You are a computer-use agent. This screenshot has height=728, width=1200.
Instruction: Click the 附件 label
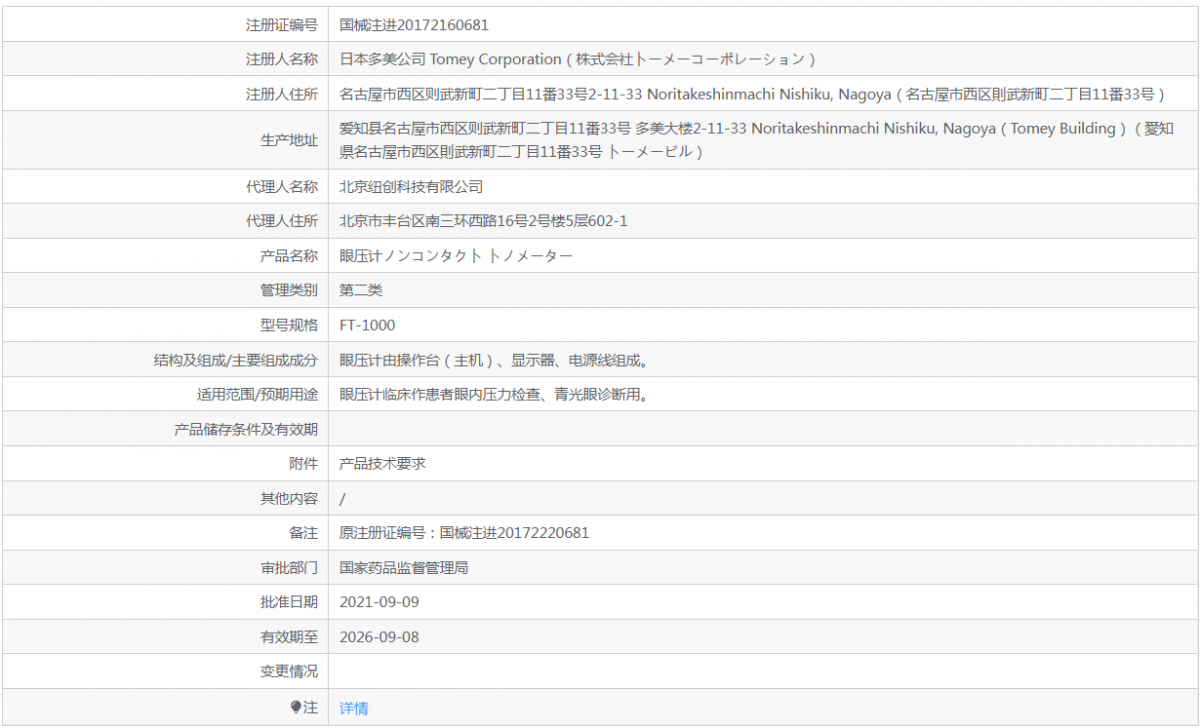click(303, 463)
